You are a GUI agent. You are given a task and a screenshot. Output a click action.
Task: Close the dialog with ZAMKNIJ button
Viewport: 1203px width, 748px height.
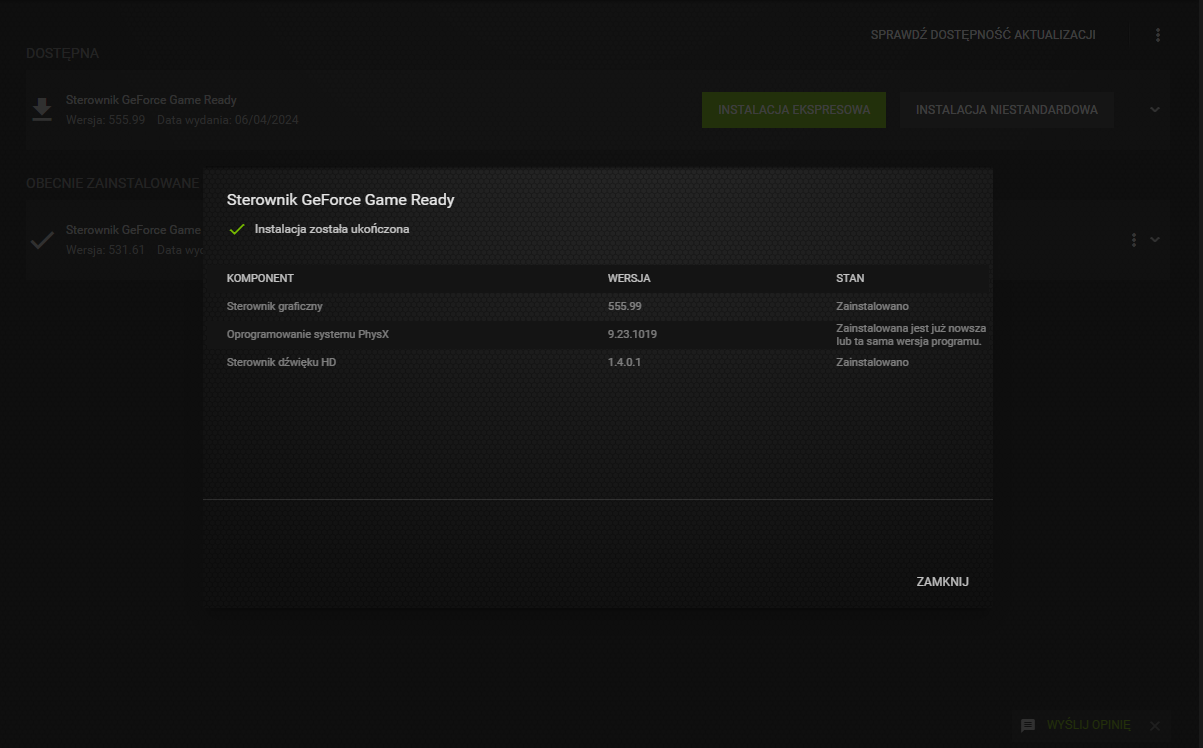(x=942, y=582)
